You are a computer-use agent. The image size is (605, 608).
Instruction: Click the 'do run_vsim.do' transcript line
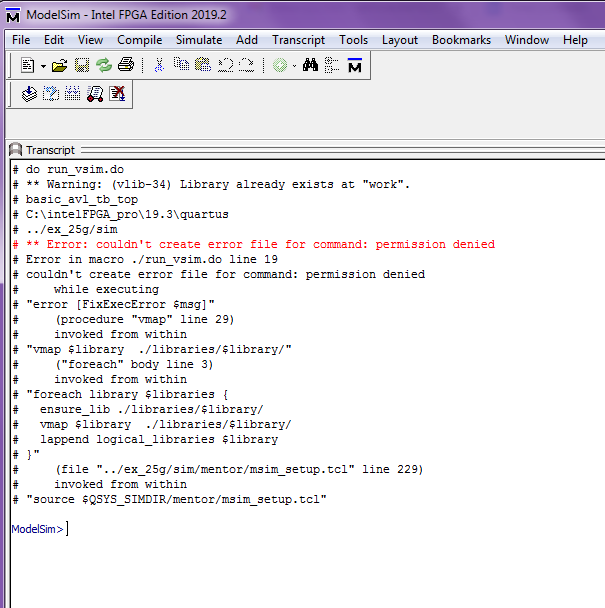[x=68, y=169]
